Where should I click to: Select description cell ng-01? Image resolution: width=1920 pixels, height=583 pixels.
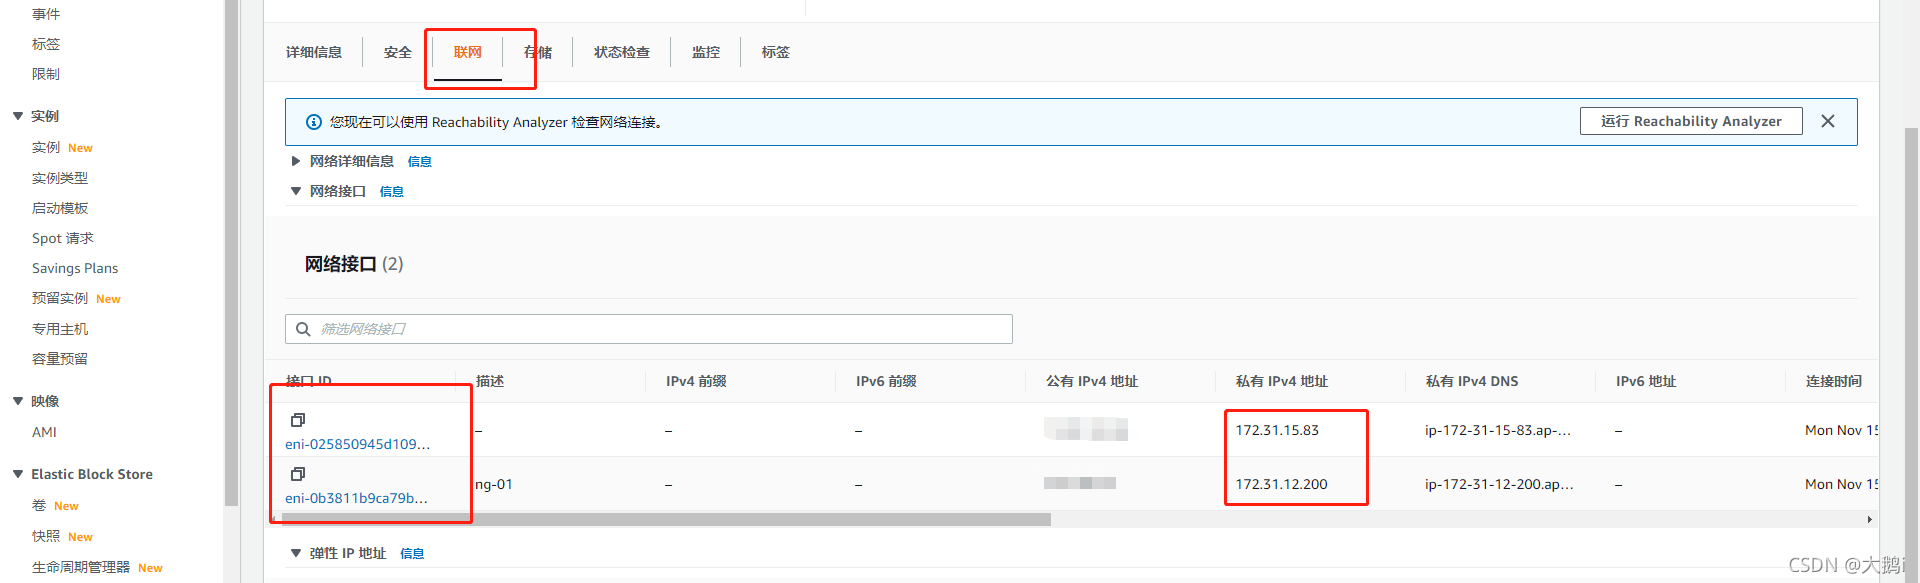[494, 484]
